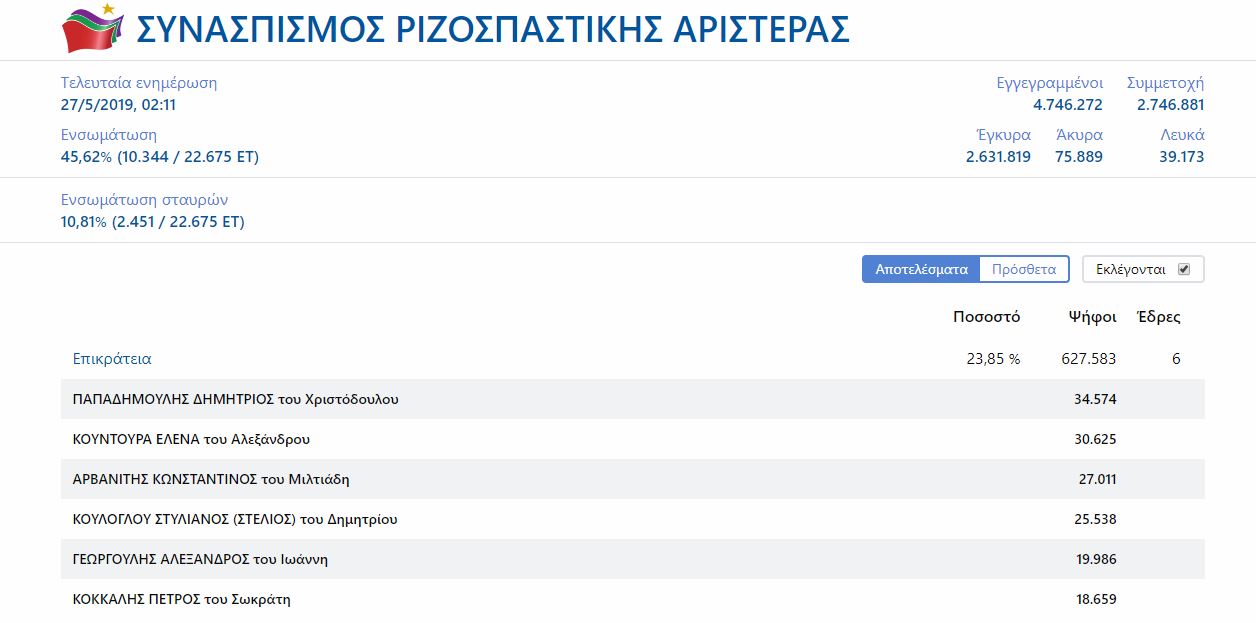1256x623 pixels.
Task: Select candidate ΚΟΥΛΟΓΛΟΥ ΣΤΥΛΙΑΝΟΣ row
Action: point(632,519)
